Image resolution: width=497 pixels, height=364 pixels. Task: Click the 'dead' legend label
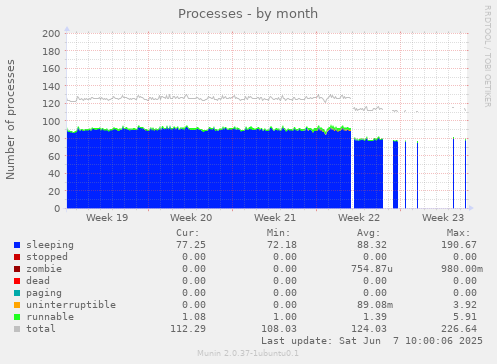(38, 281)
